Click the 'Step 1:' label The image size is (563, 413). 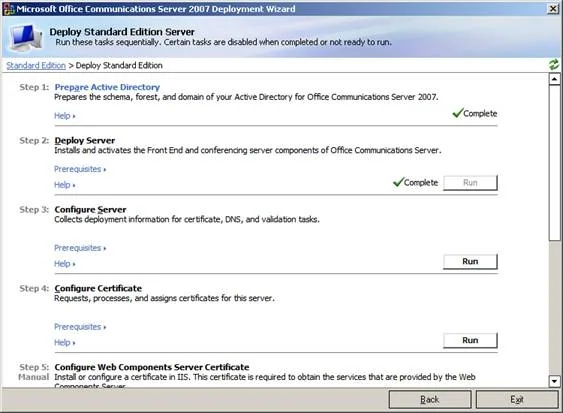click(x=34, y=87)
